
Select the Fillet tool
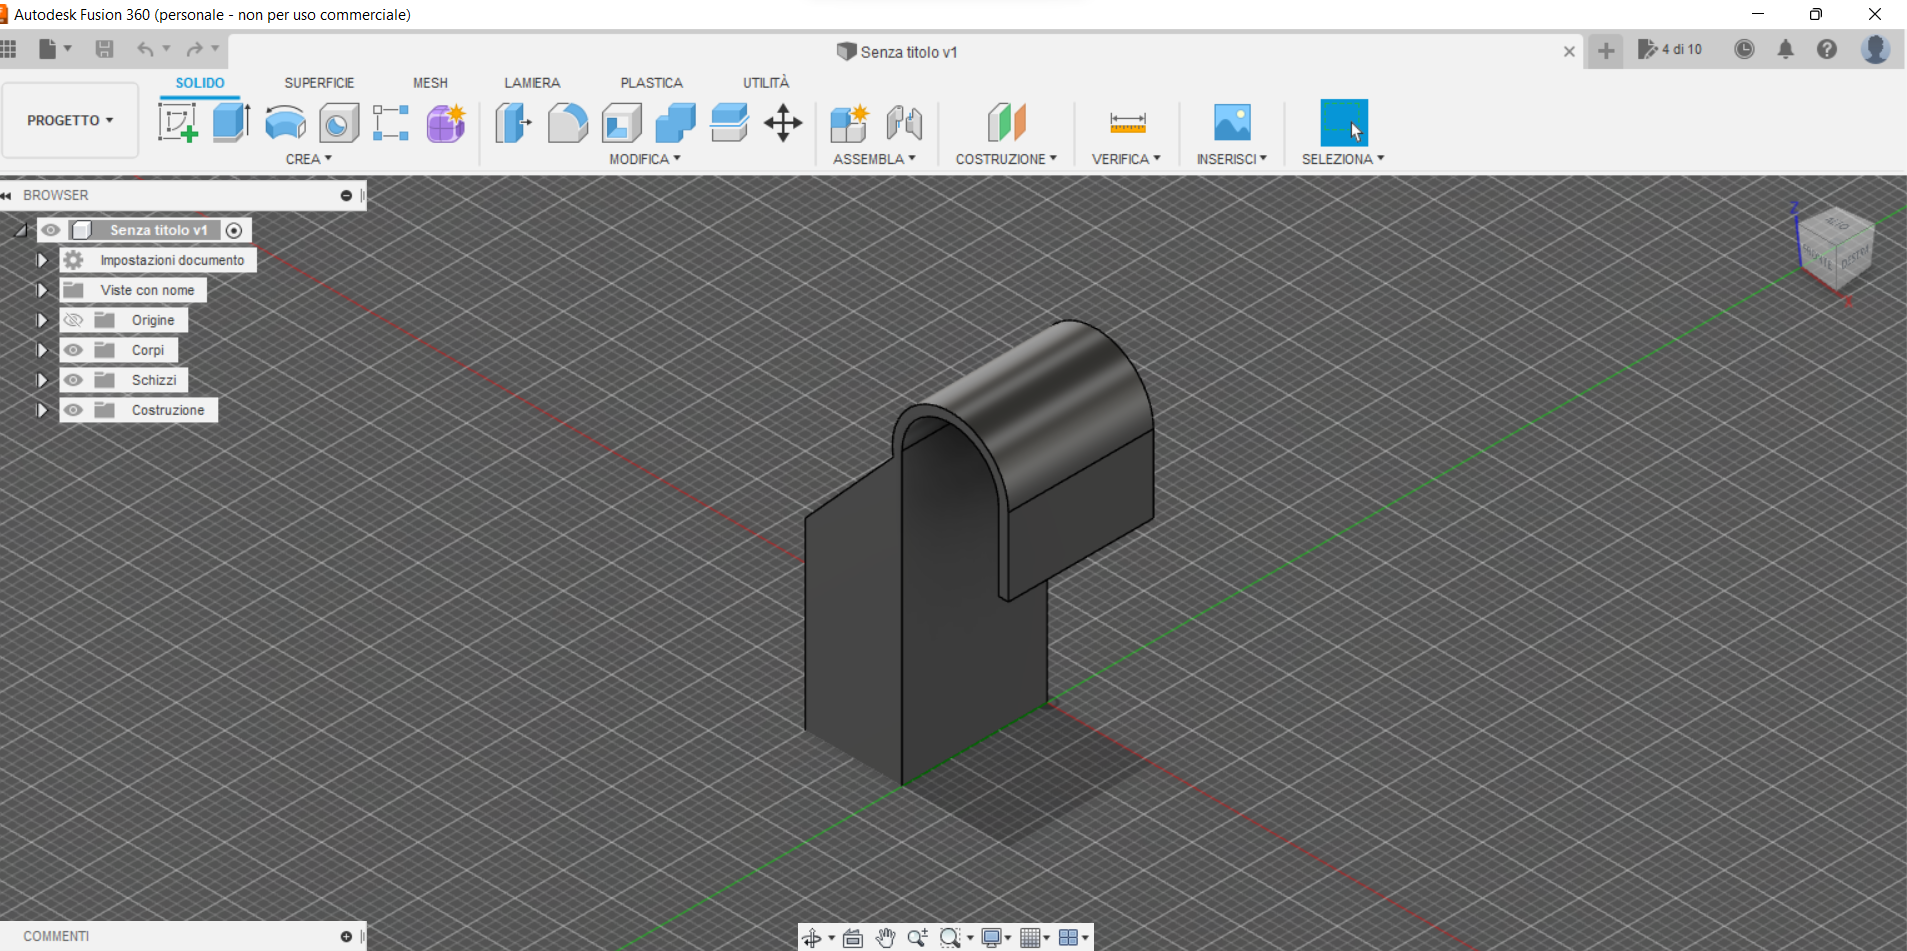[567, 123]
